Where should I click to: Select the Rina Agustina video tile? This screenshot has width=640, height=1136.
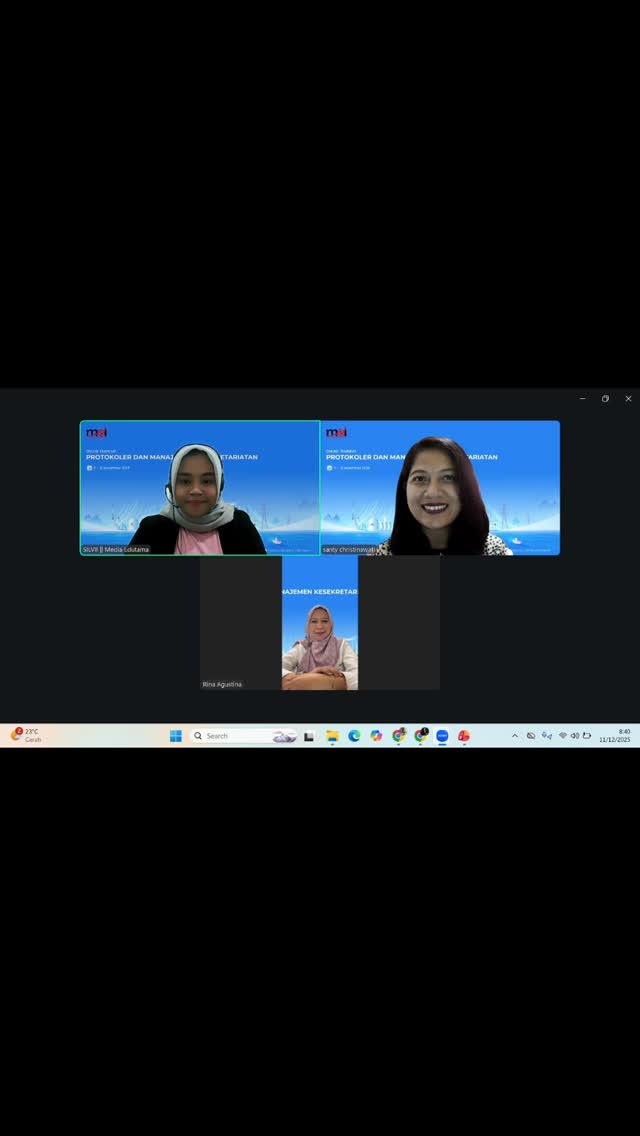coord(320,623)
